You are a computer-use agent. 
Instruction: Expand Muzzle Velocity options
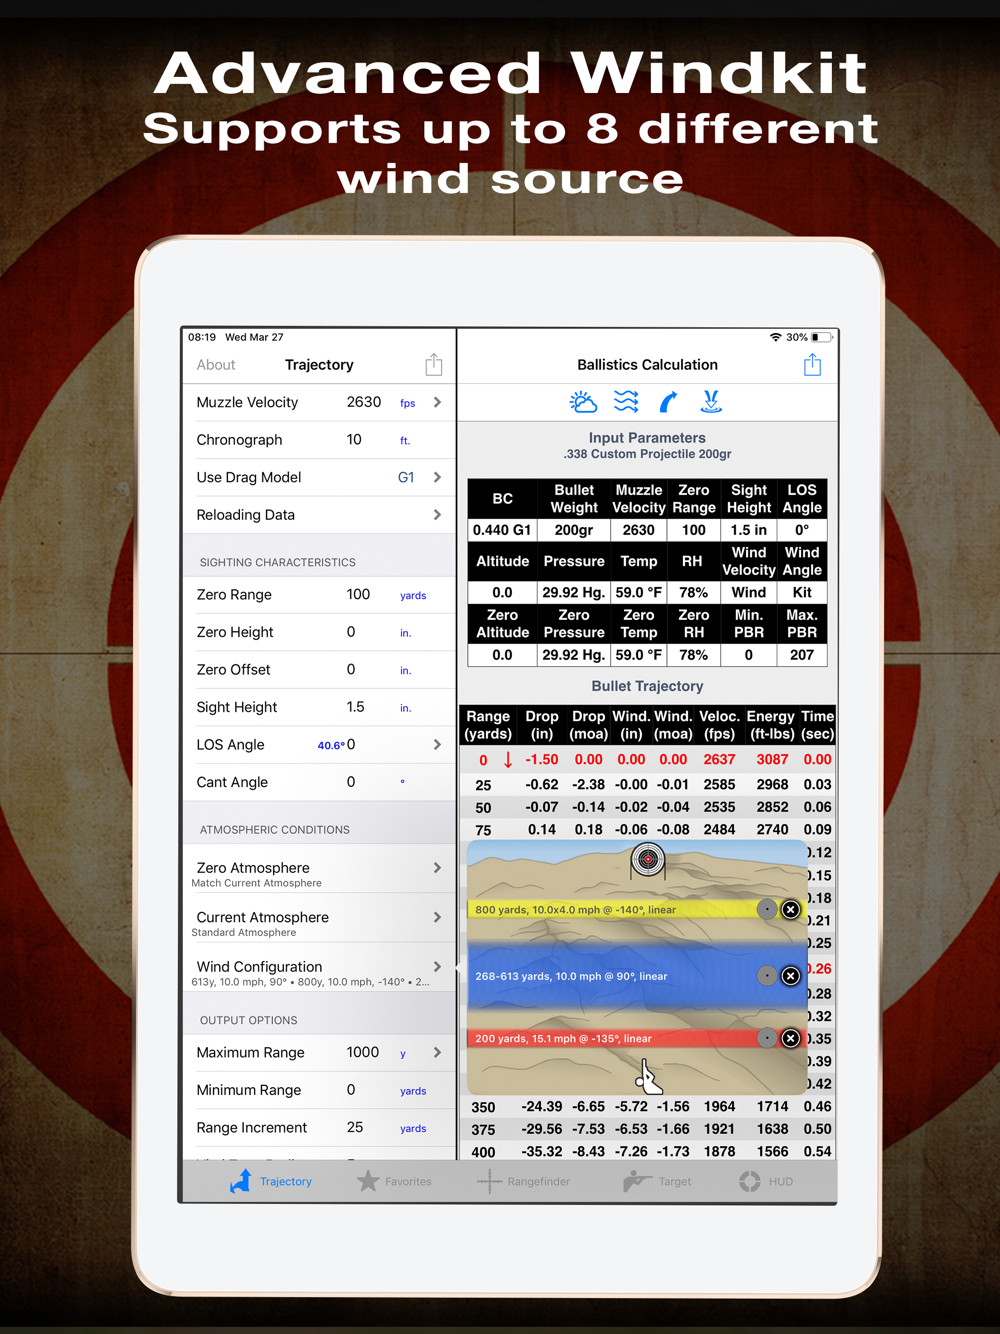[437, 402]
